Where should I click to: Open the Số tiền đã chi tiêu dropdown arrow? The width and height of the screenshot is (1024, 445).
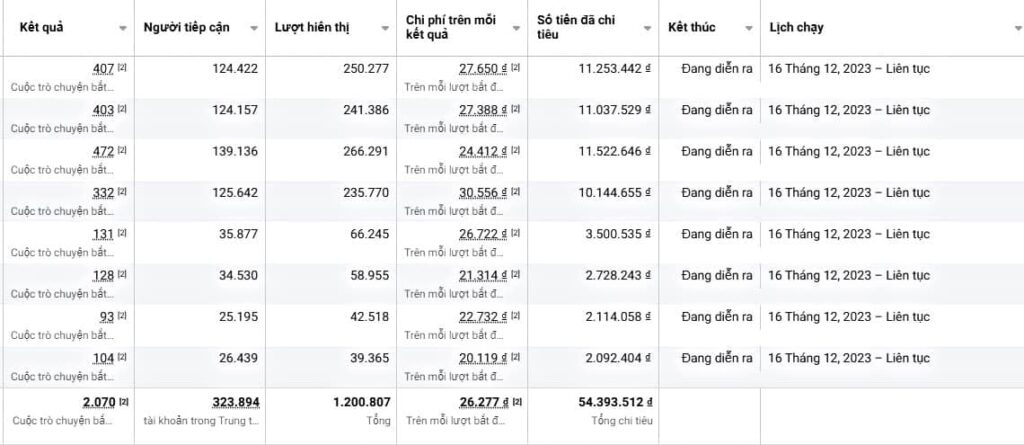649,28
